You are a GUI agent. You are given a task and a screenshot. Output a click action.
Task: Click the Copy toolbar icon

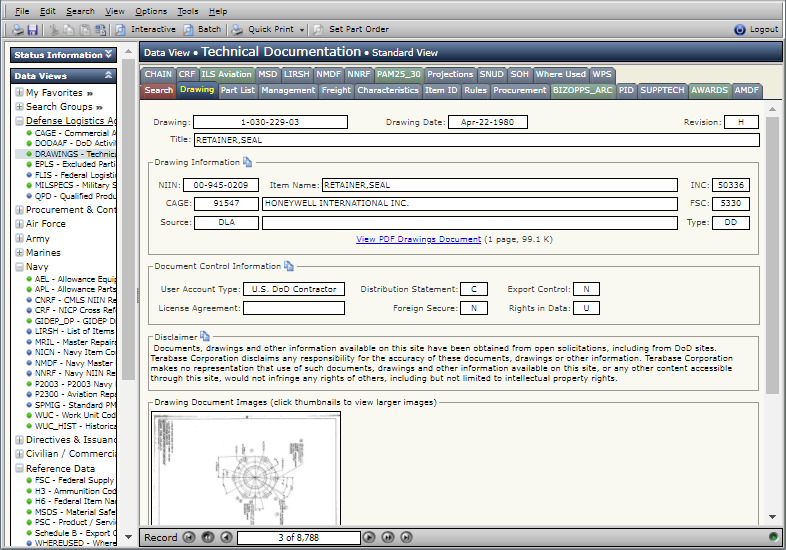click(x=69, y=30)
